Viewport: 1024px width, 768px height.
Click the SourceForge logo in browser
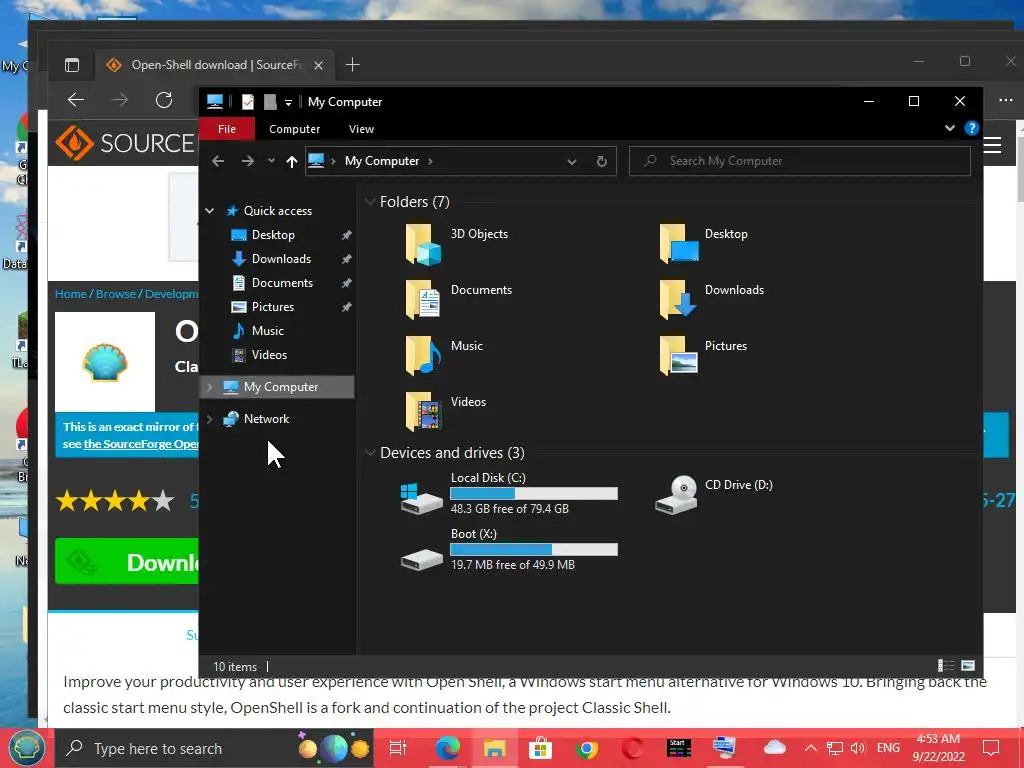tap(125, 143)
